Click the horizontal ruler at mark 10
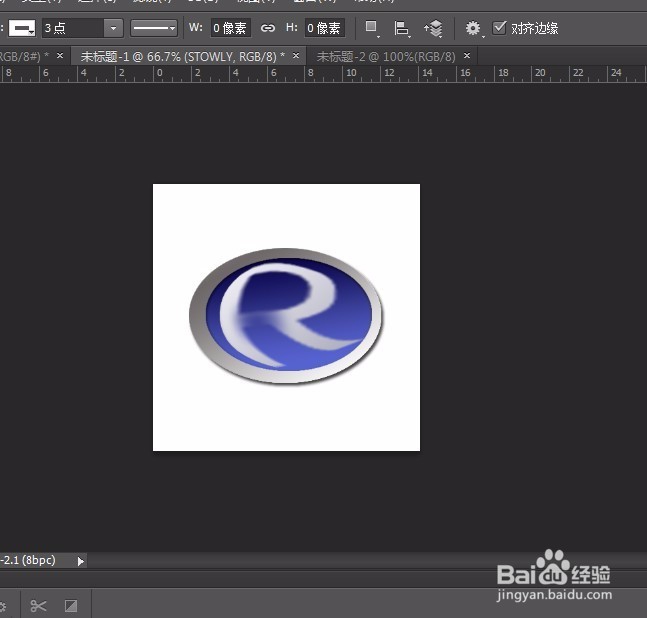 tap(351, 73)
